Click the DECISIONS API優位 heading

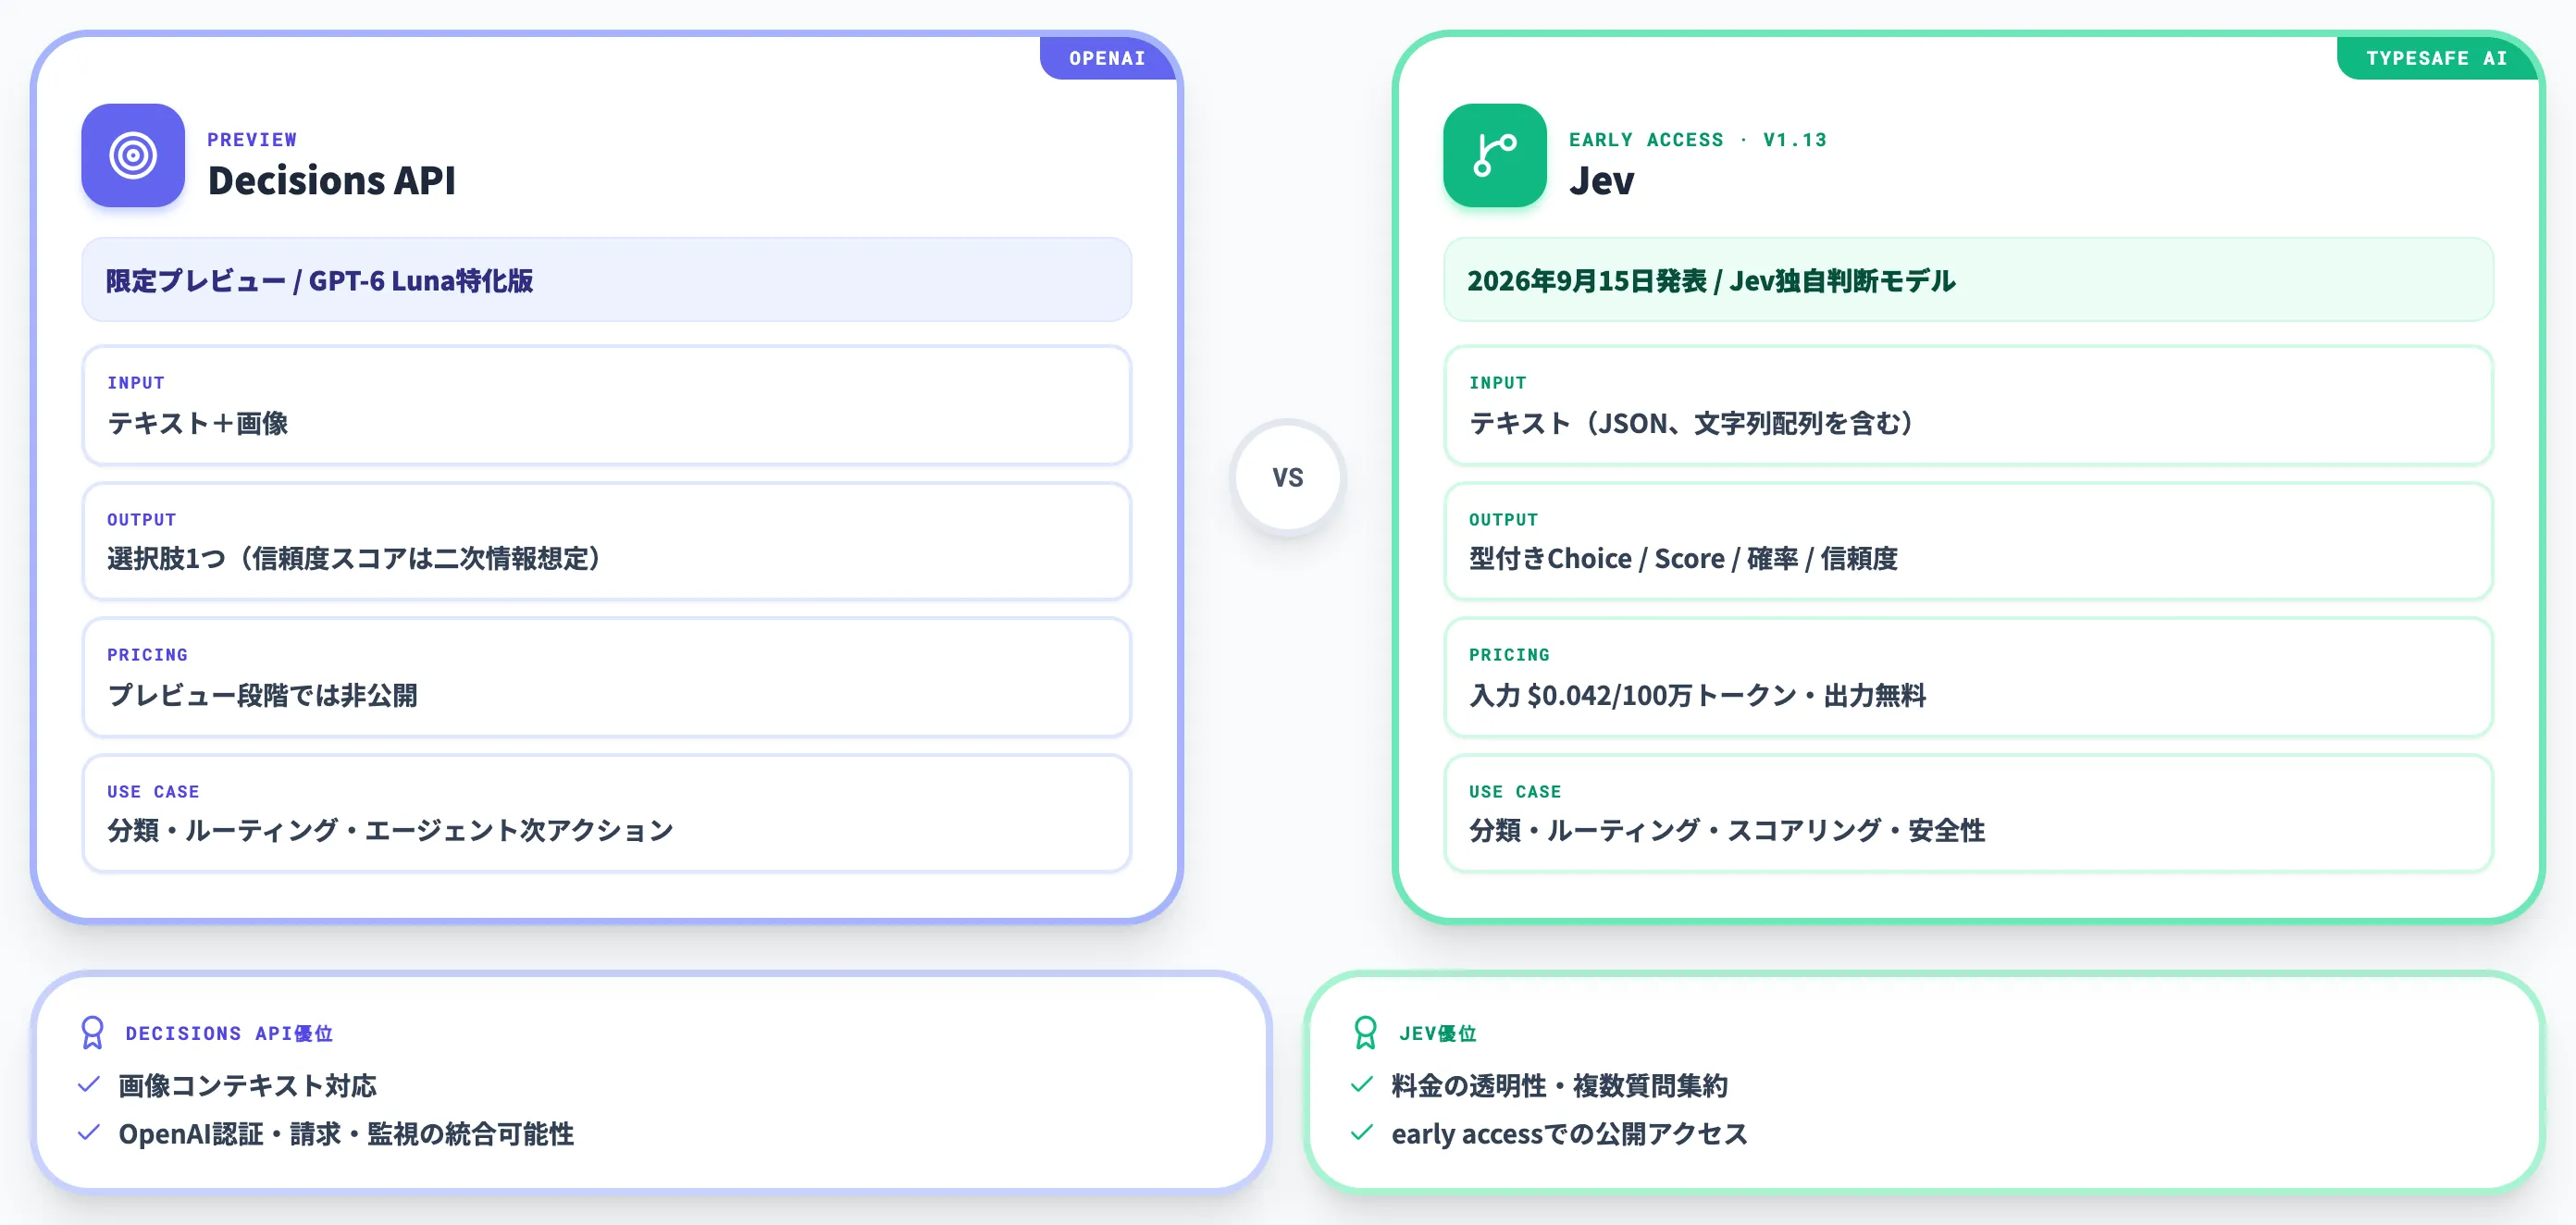click(x=229, y=1033)
